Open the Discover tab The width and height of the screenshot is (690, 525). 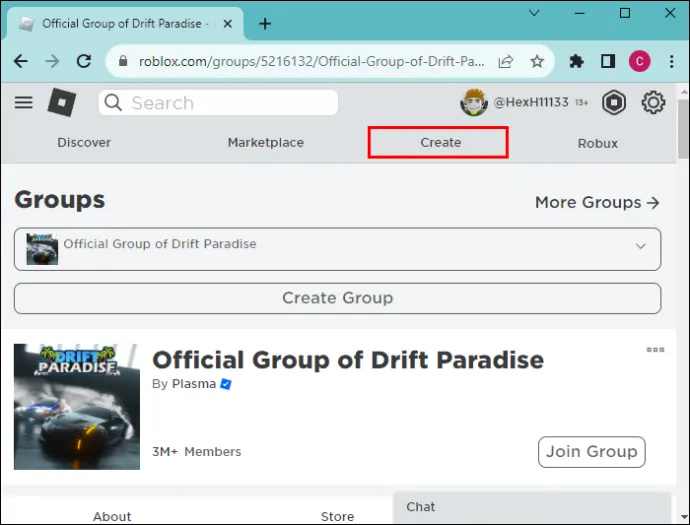click(84, 143)
